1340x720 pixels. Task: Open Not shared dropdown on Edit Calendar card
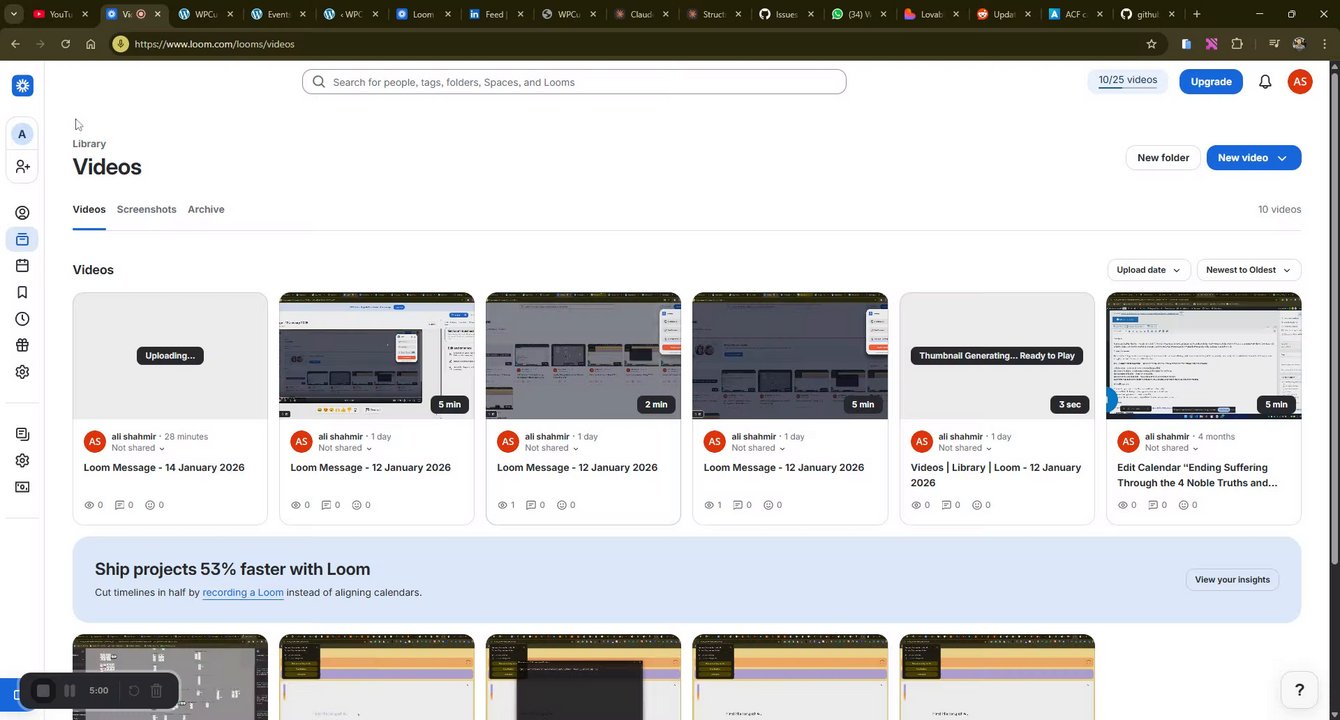tap(1172, 448)
